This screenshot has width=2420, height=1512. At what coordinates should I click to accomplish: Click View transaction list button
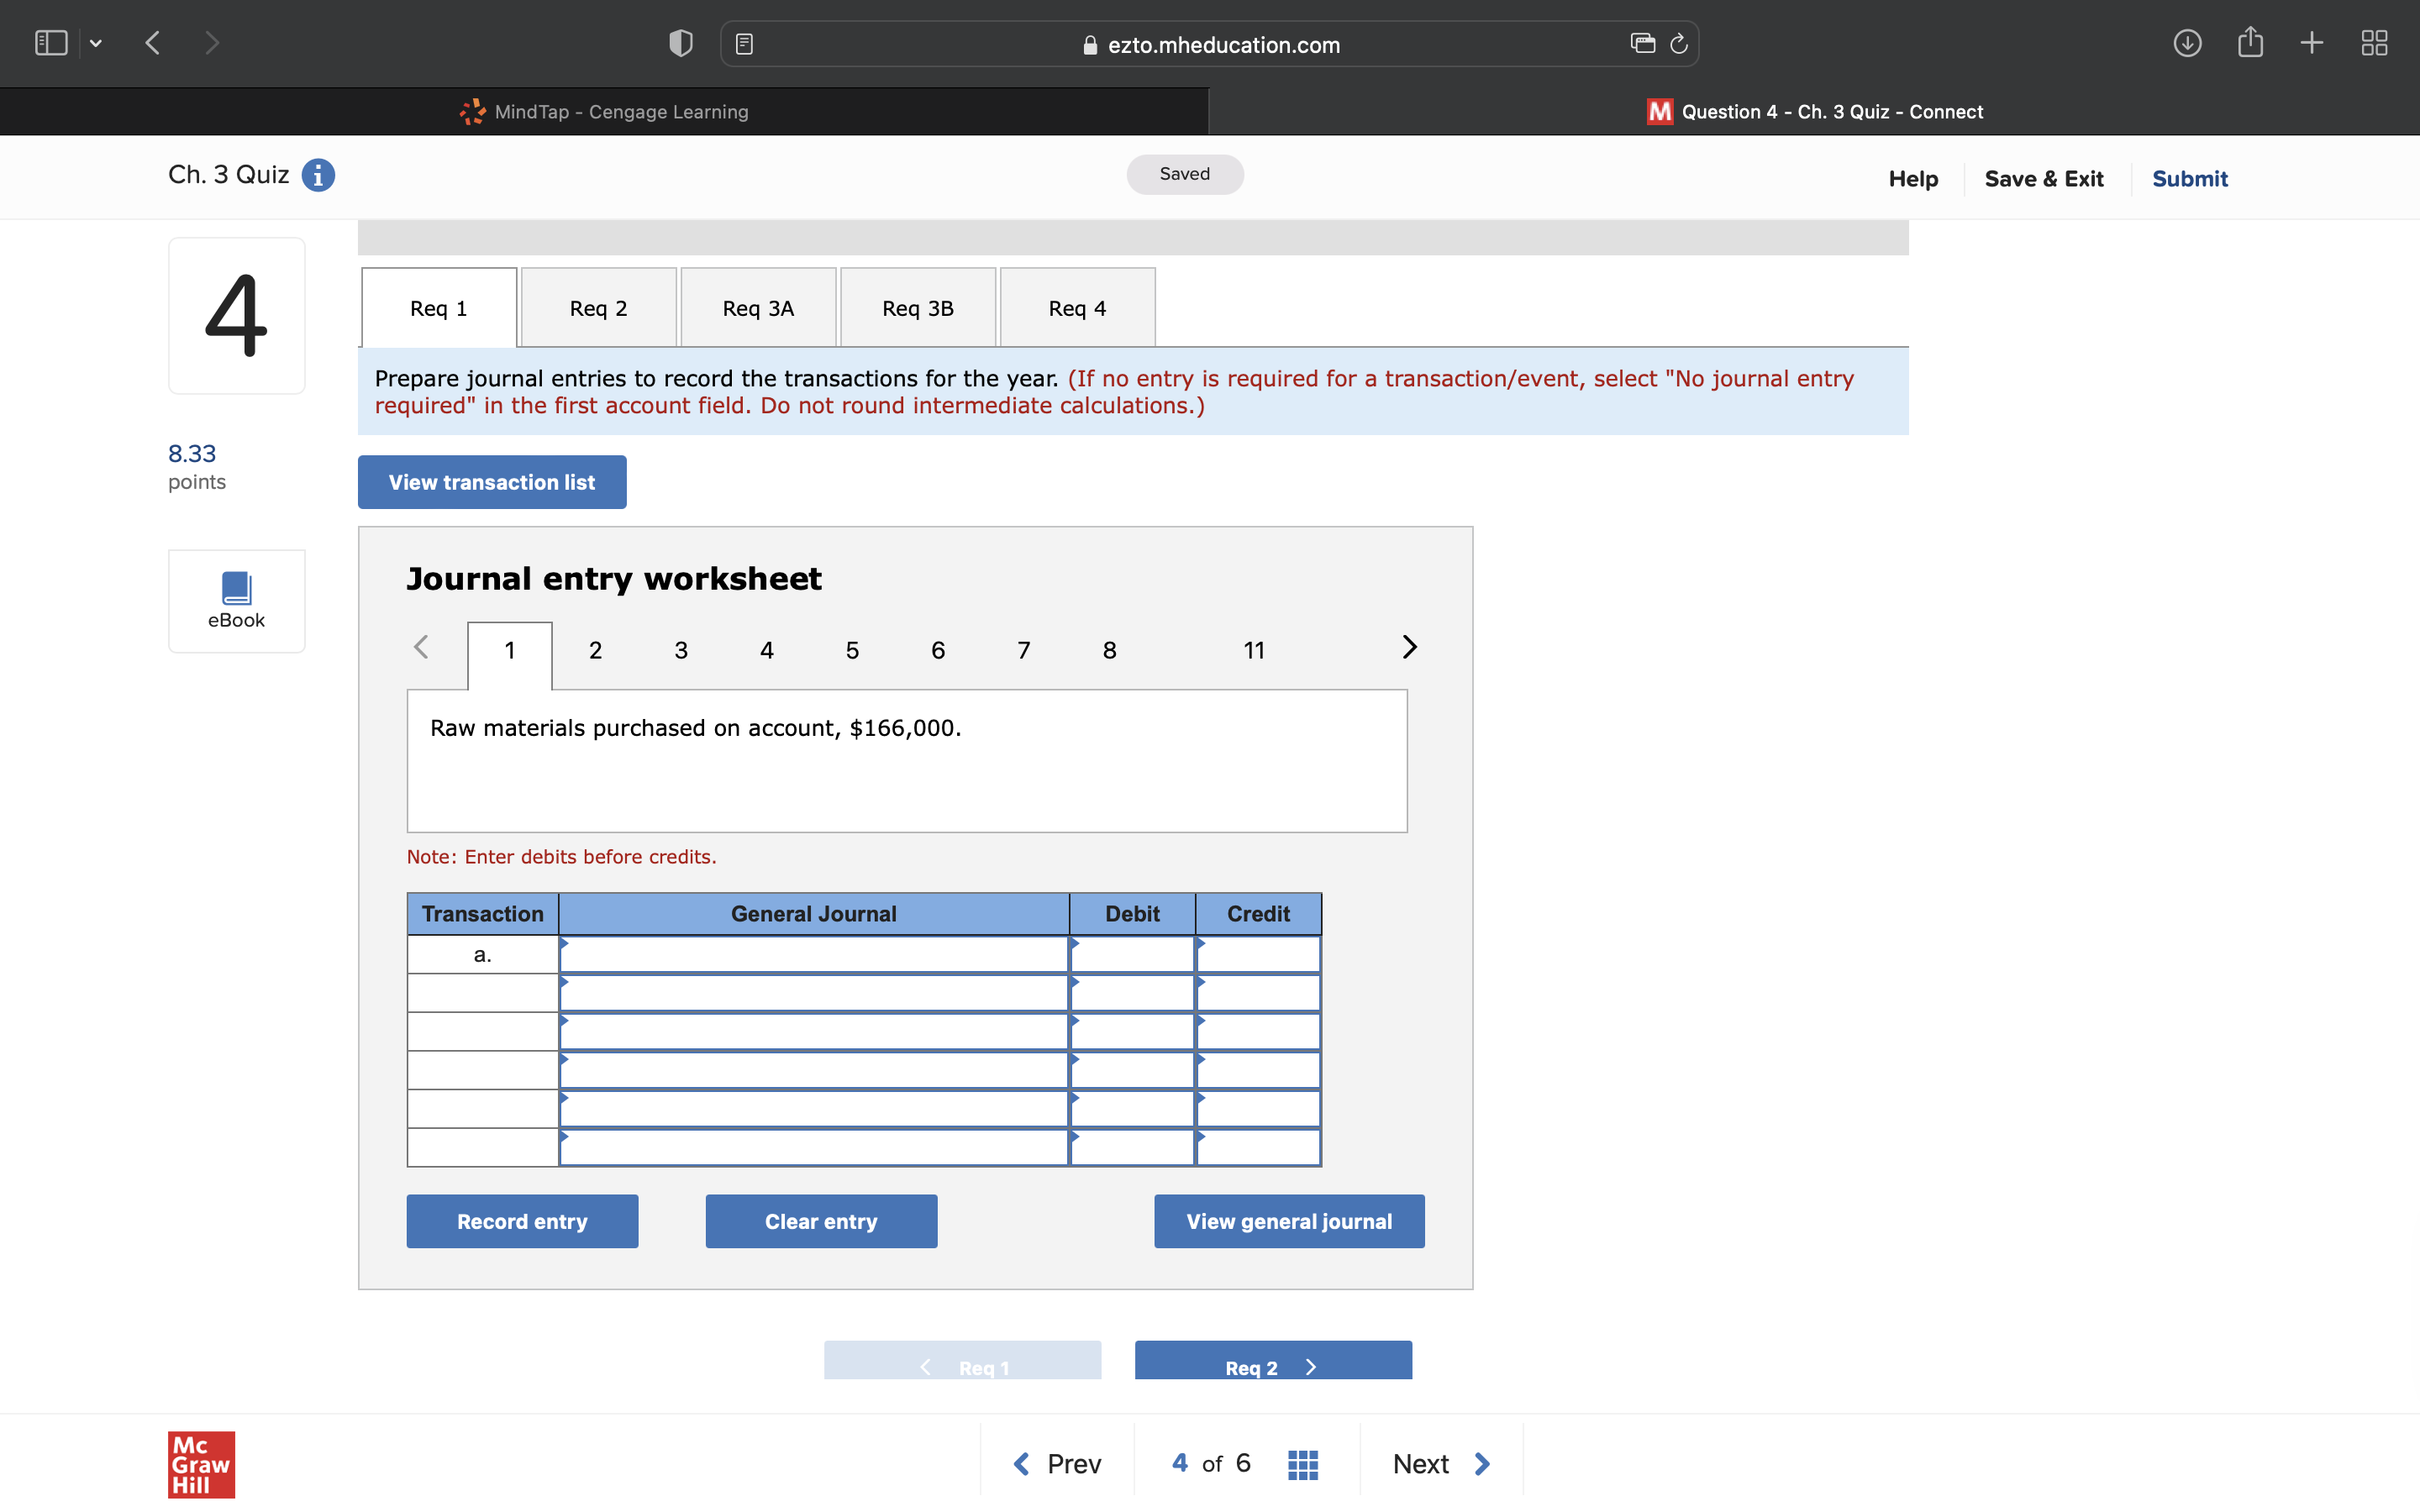tap(492, 482)
